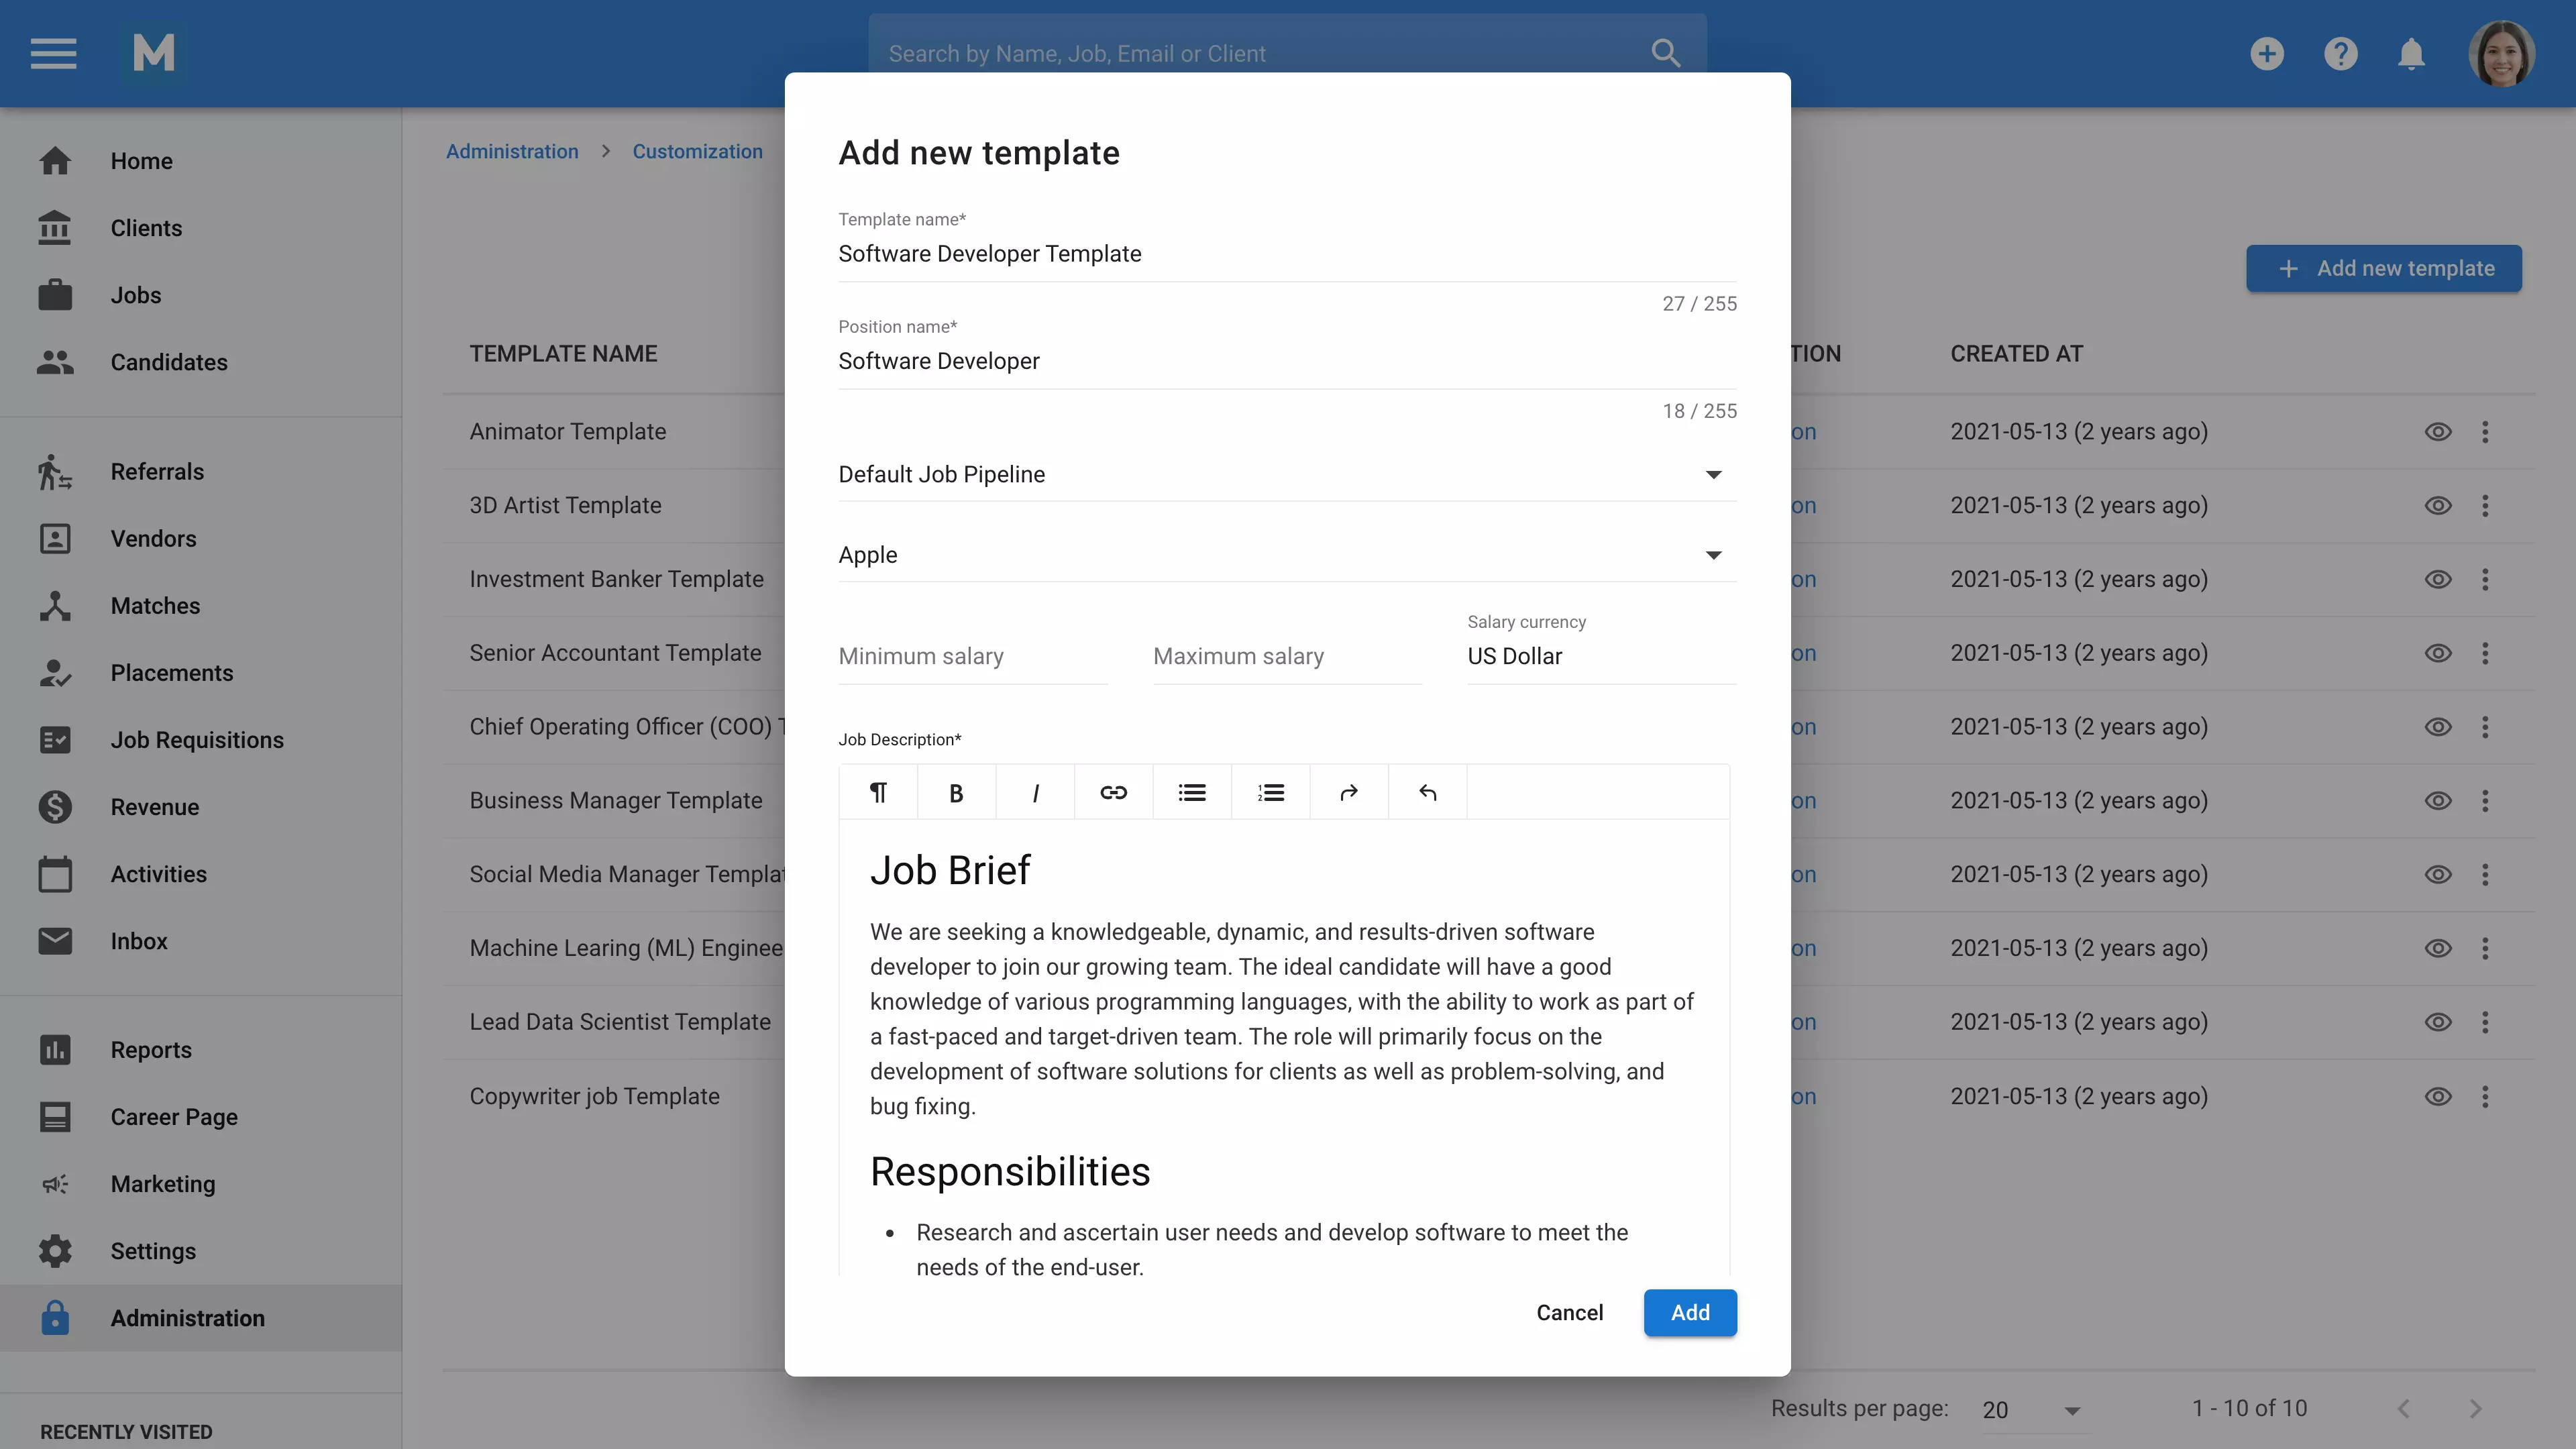Apply italic formatting in editor toolbar
This screenshot has width=2576, height=1449.
click(1035, 793)
